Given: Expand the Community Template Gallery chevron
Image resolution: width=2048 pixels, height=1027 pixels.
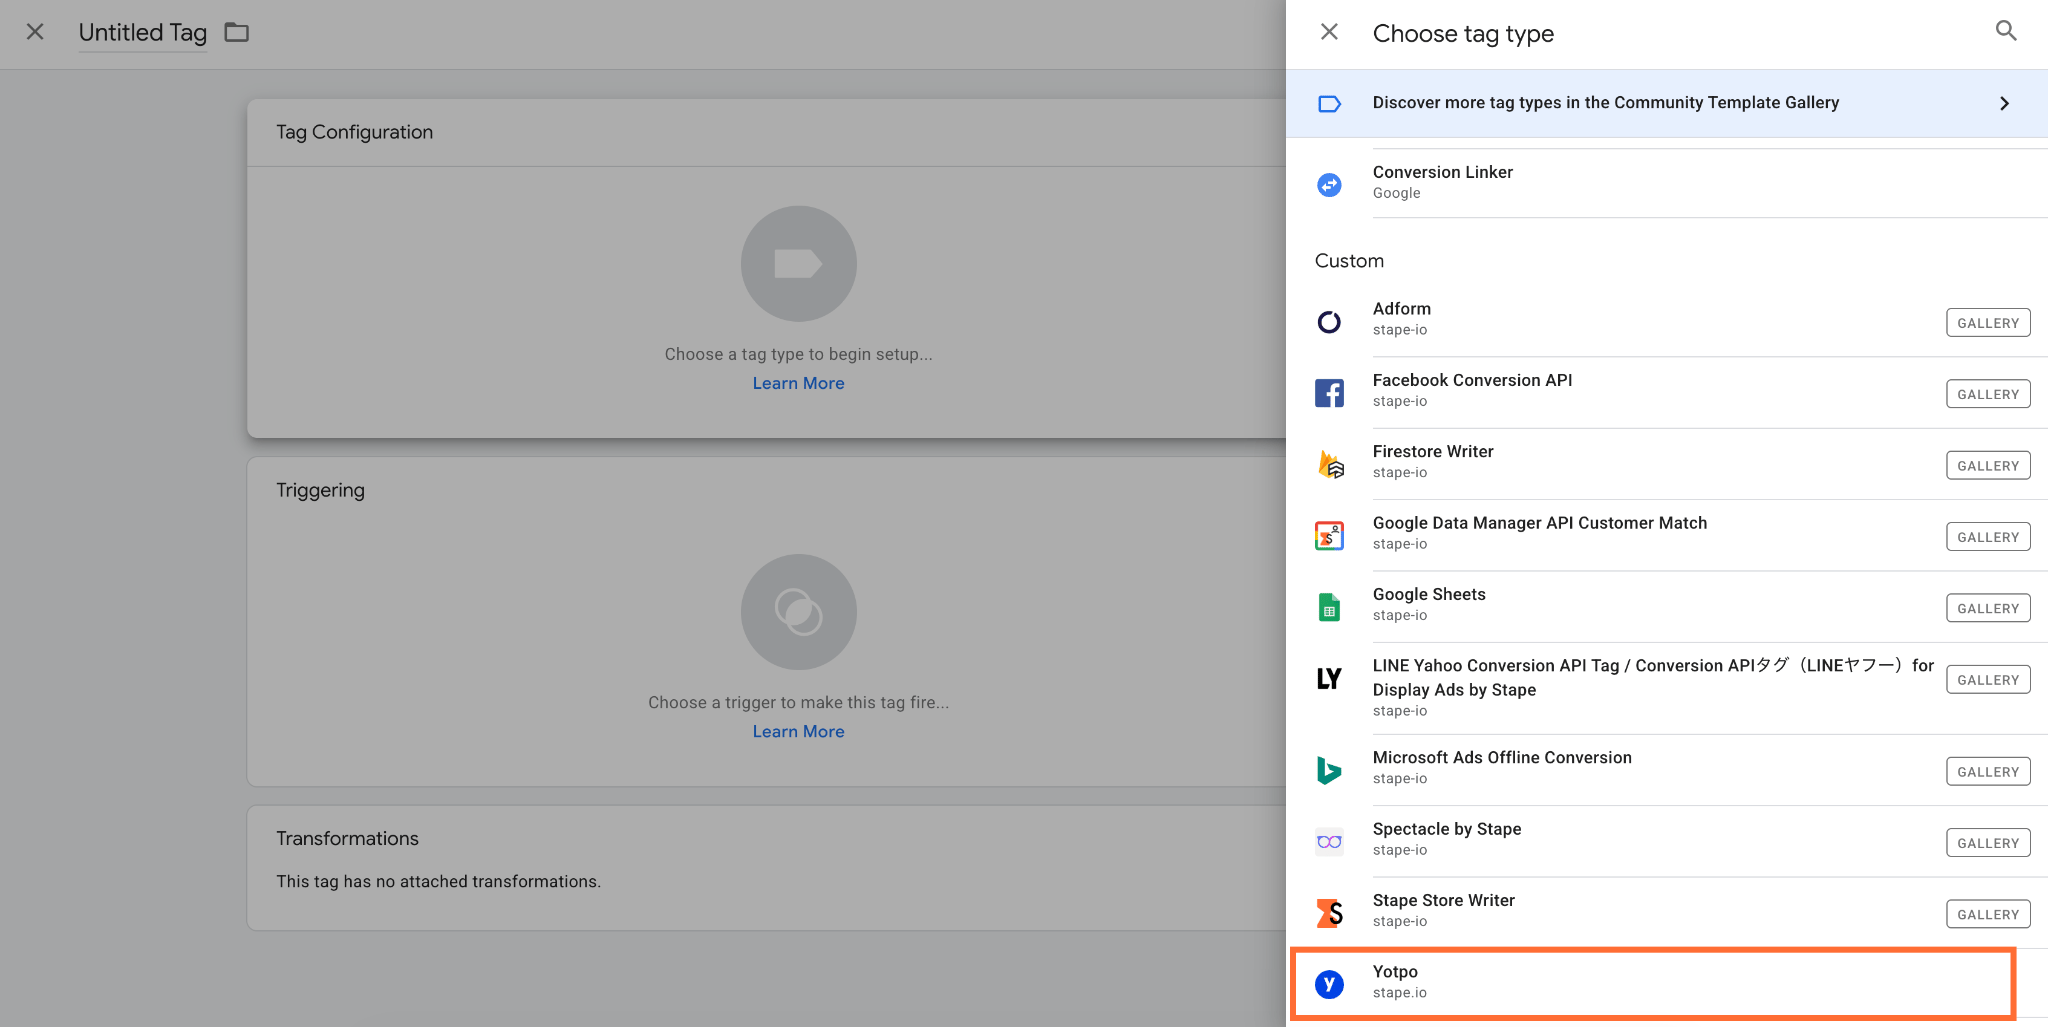Looking at the screenshot, I should click(x=2004, y=104).
